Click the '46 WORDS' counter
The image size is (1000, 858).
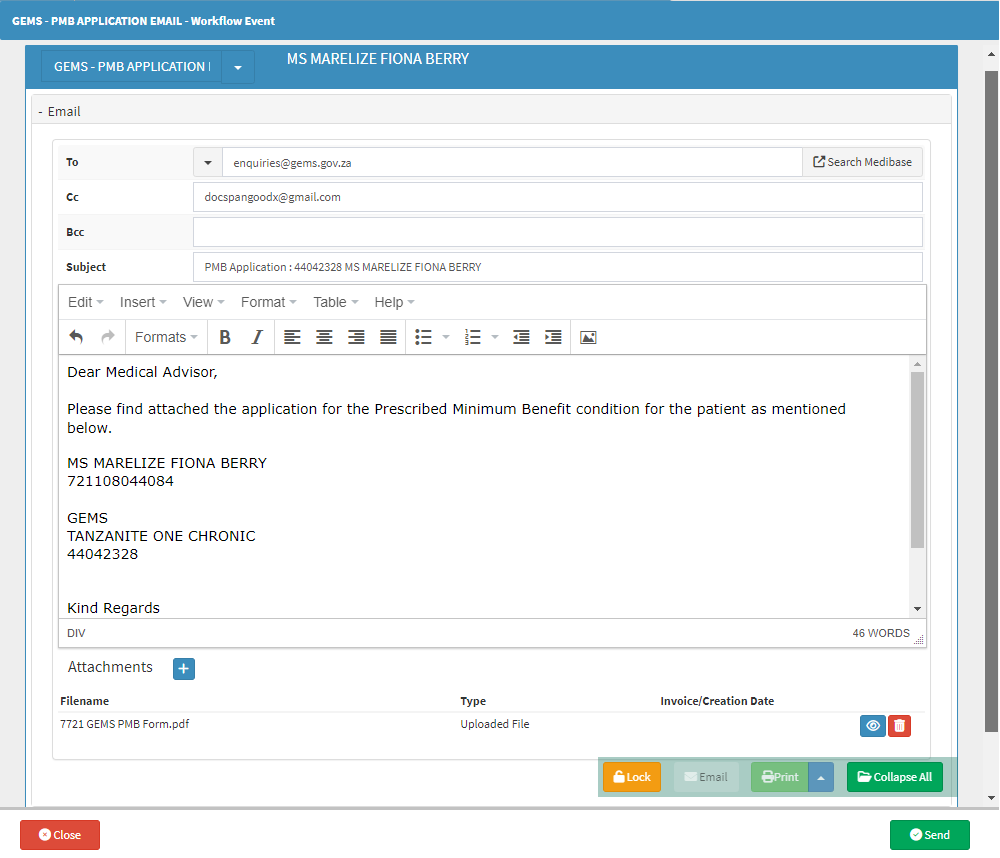pos(881,633)
